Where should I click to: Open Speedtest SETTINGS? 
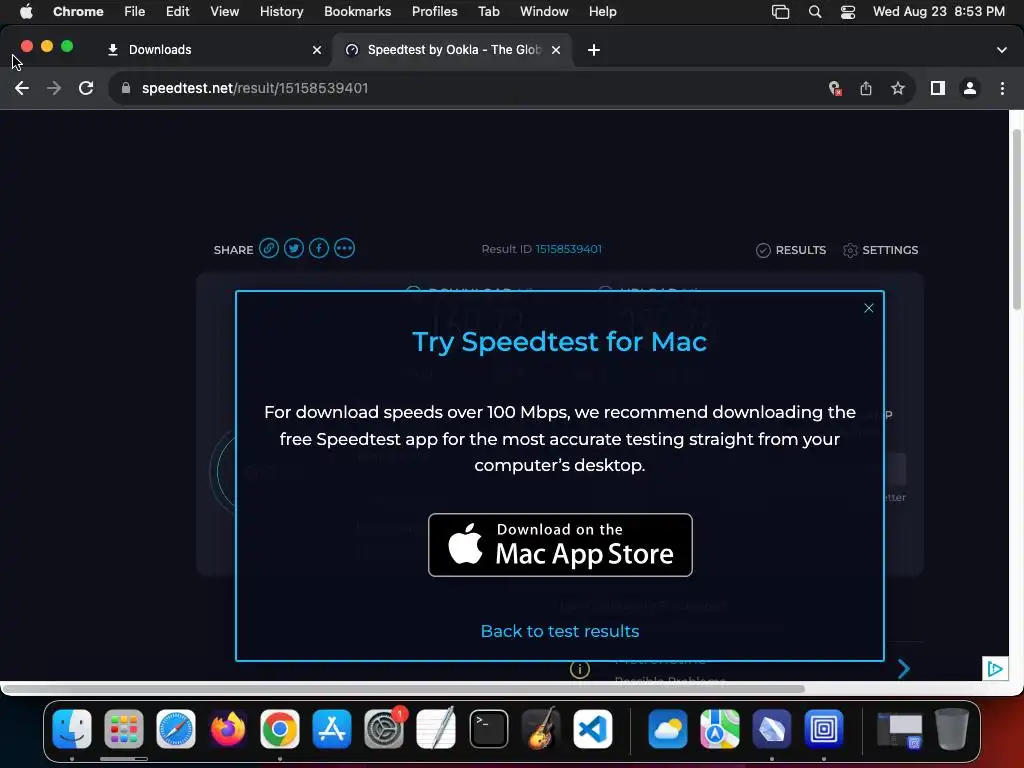coord(880,250)
